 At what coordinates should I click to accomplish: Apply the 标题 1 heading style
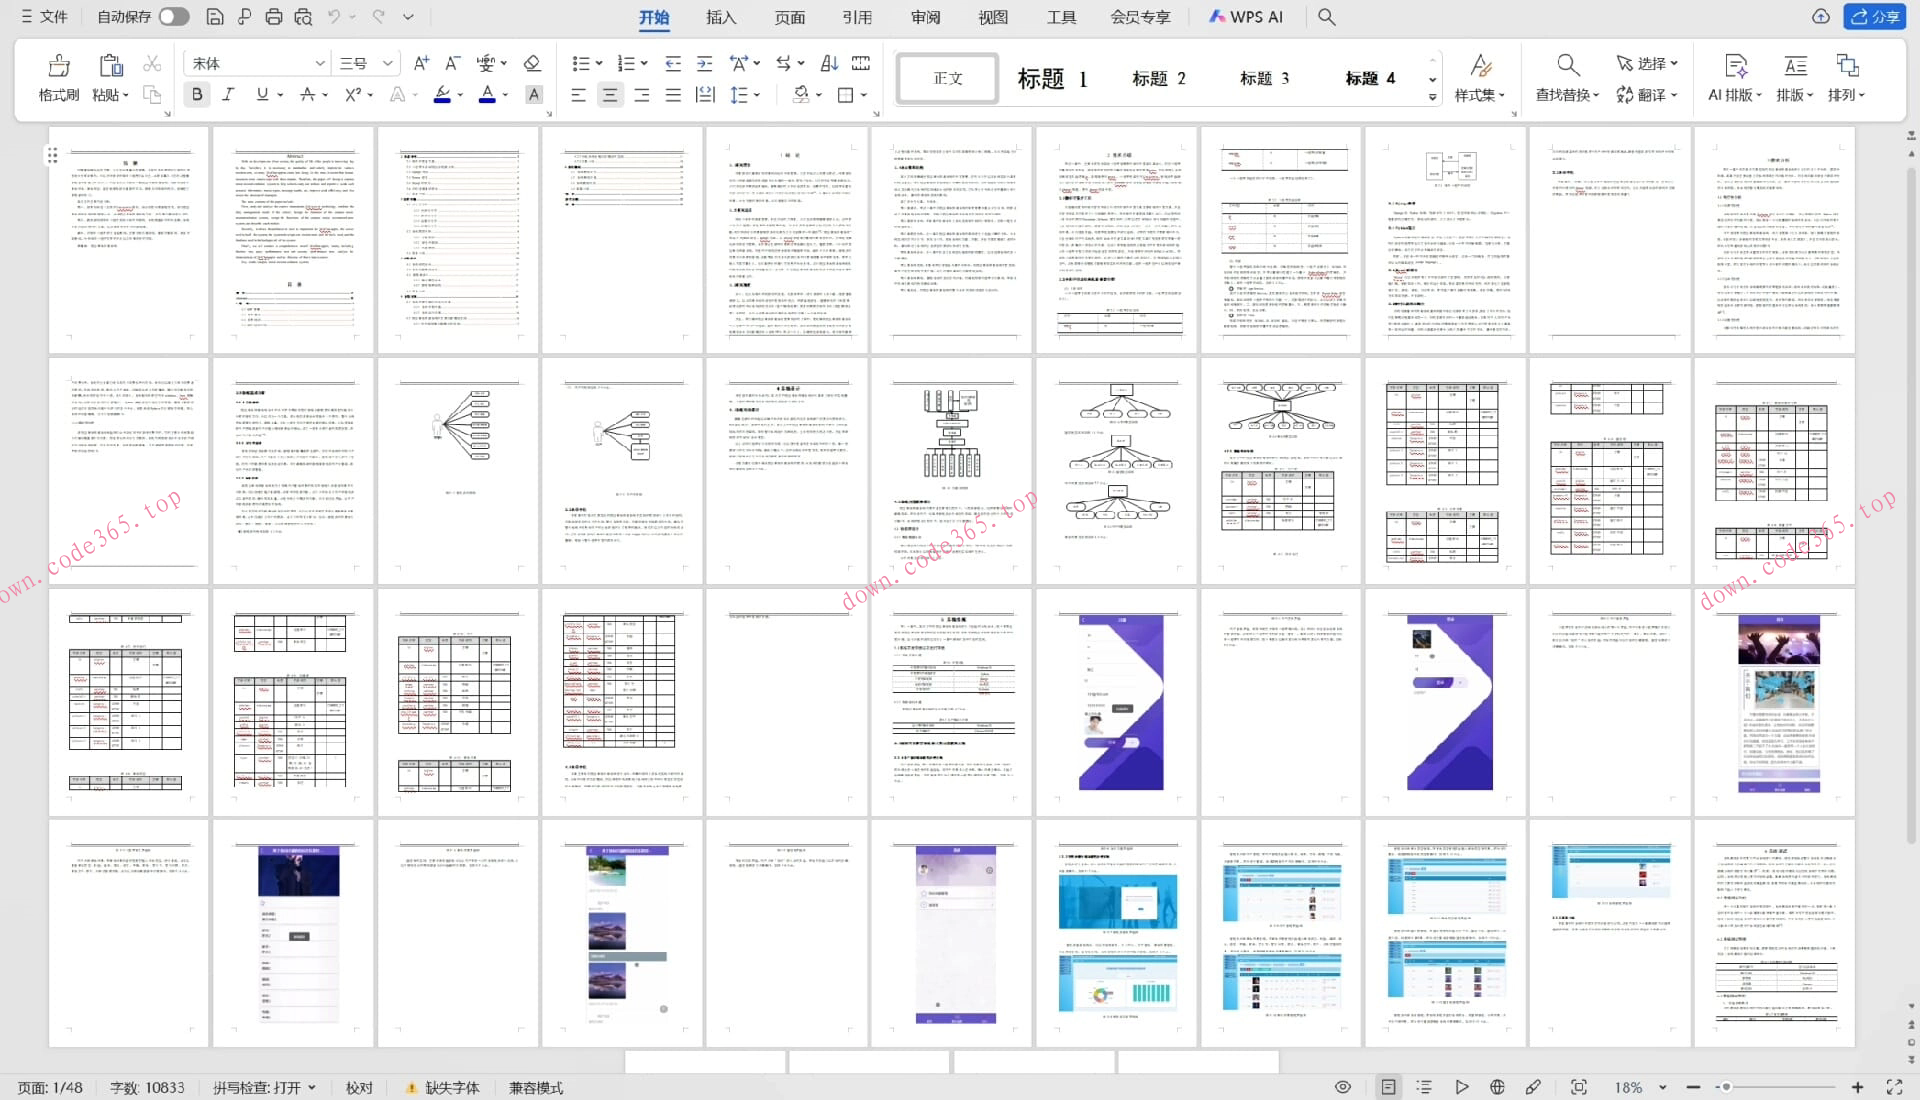[1052, 78]
